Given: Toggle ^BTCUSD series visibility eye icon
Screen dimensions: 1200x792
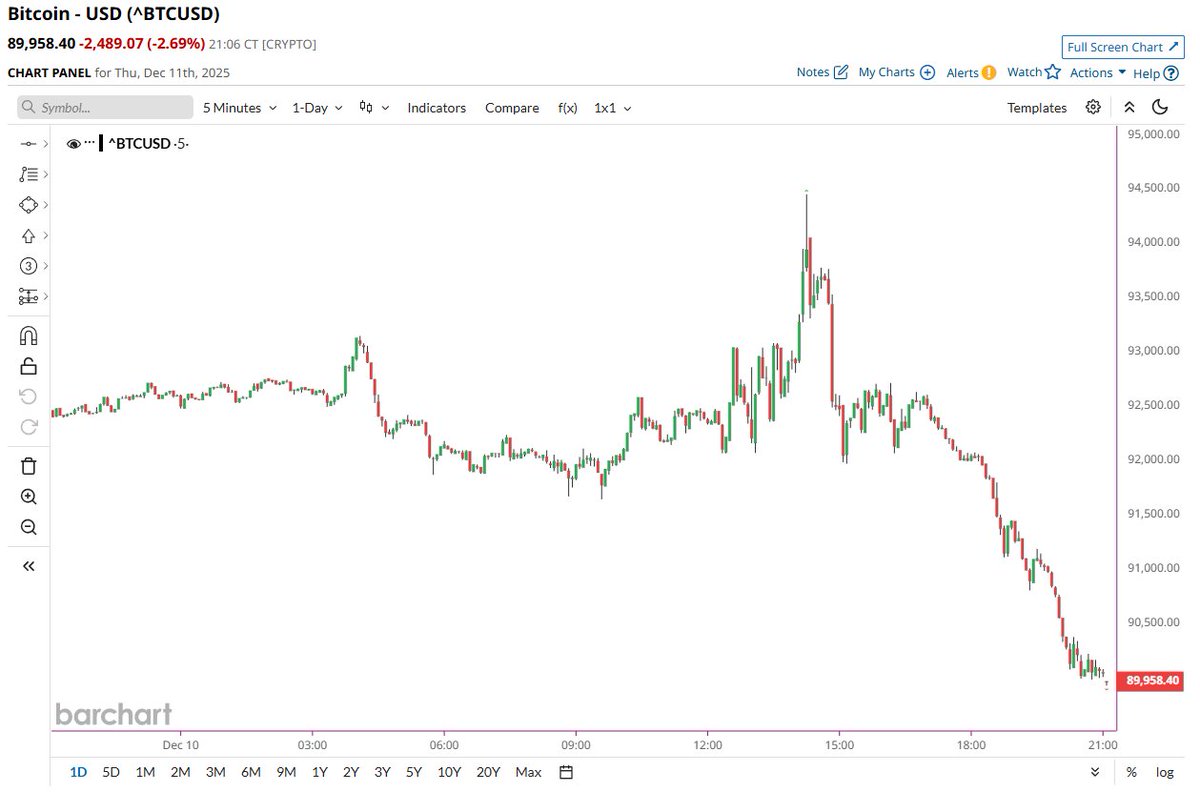Looking at the screenshot, I should coord(73,144).
